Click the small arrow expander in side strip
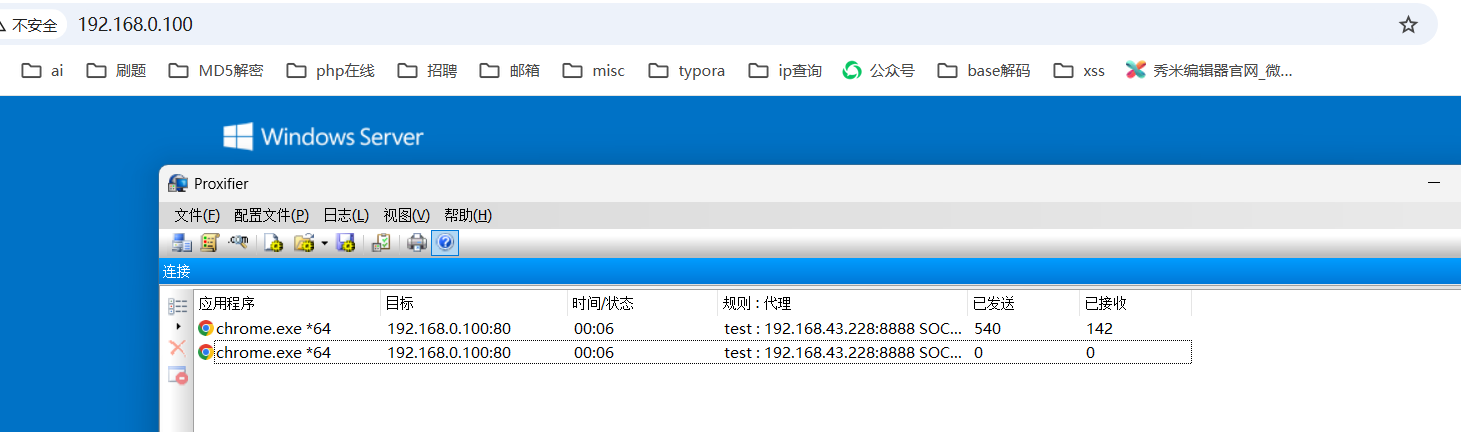Viewport: 1461px width, 432px height. tap(178, 326)
